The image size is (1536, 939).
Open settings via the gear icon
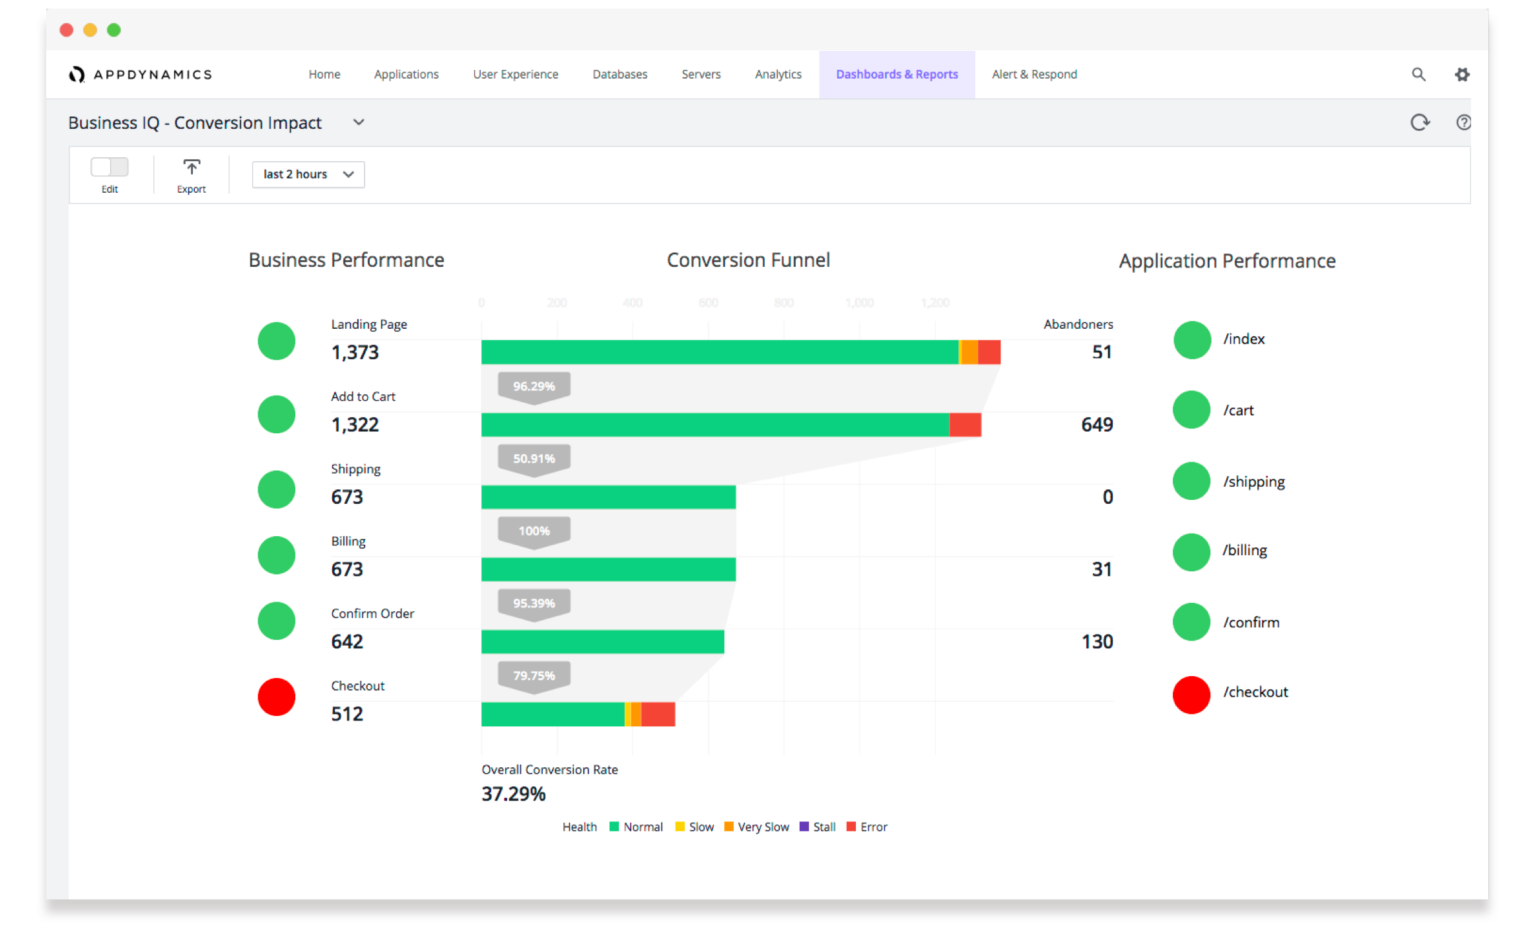tap(1462, 74)
